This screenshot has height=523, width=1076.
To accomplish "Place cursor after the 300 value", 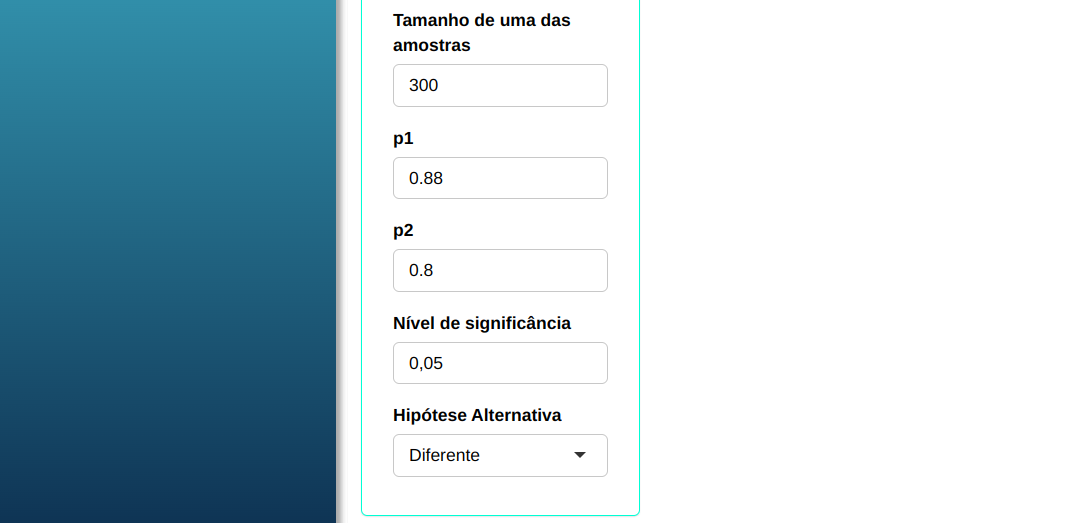I will [440, 86].
